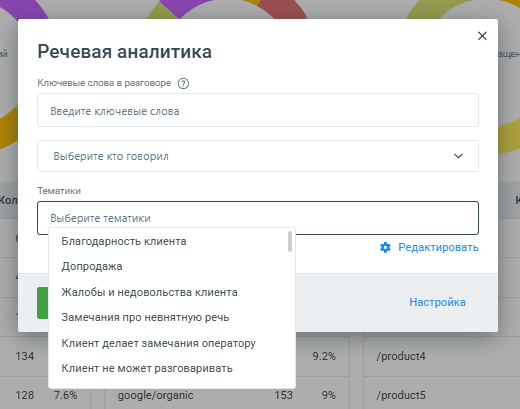Screen dimensions: 520x409
Task: Close the Речевая аналитика dialog
Action: click(482, 36)
